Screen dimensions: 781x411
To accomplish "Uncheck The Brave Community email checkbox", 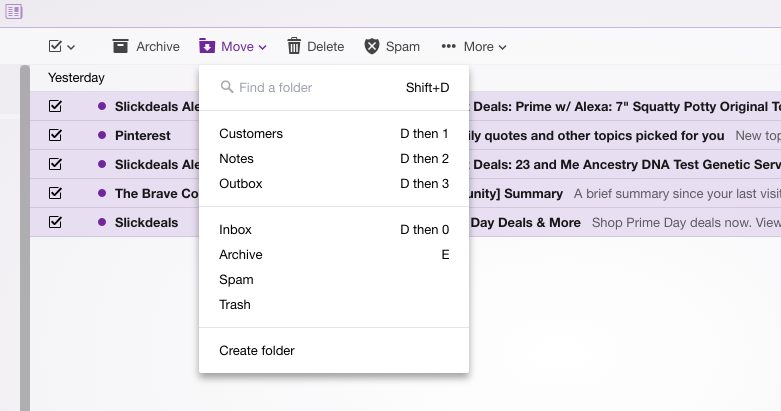I will (55, 193).
